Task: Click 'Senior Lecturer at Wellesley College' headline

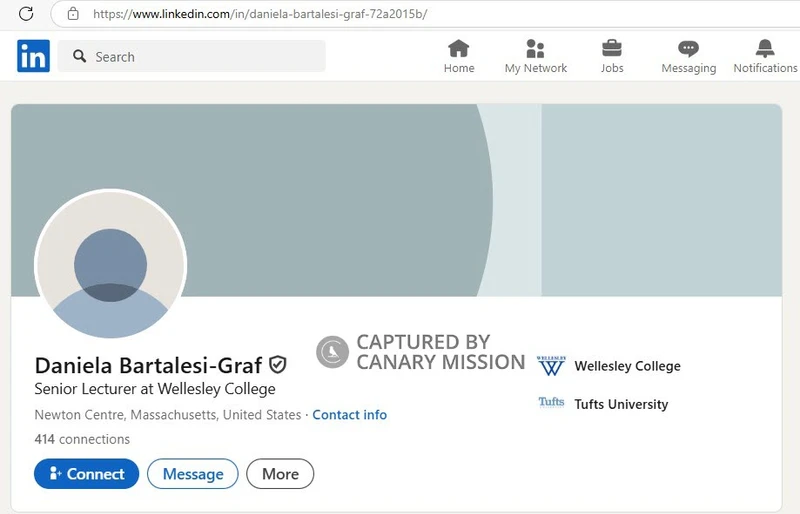Action: click(155, 389)
